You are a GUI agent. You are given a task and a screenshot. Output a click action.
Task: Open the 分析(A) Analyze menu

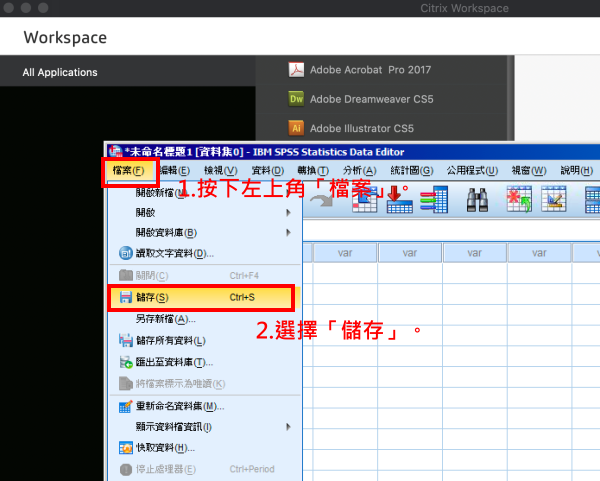click(x=360, y=171)
